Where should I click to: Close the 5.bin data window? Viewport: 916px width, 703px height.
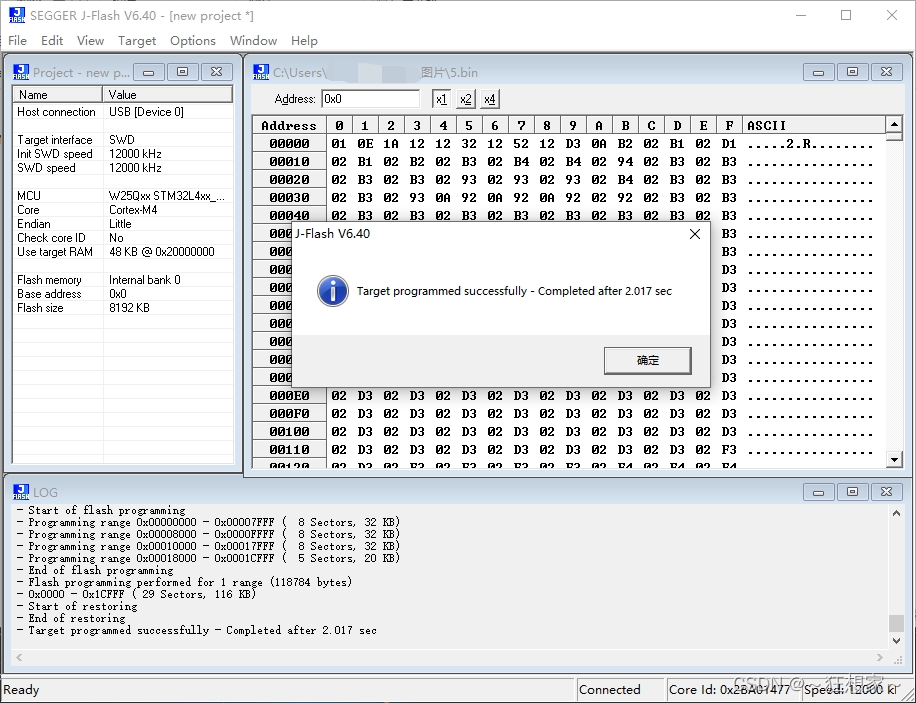(886, 72)
